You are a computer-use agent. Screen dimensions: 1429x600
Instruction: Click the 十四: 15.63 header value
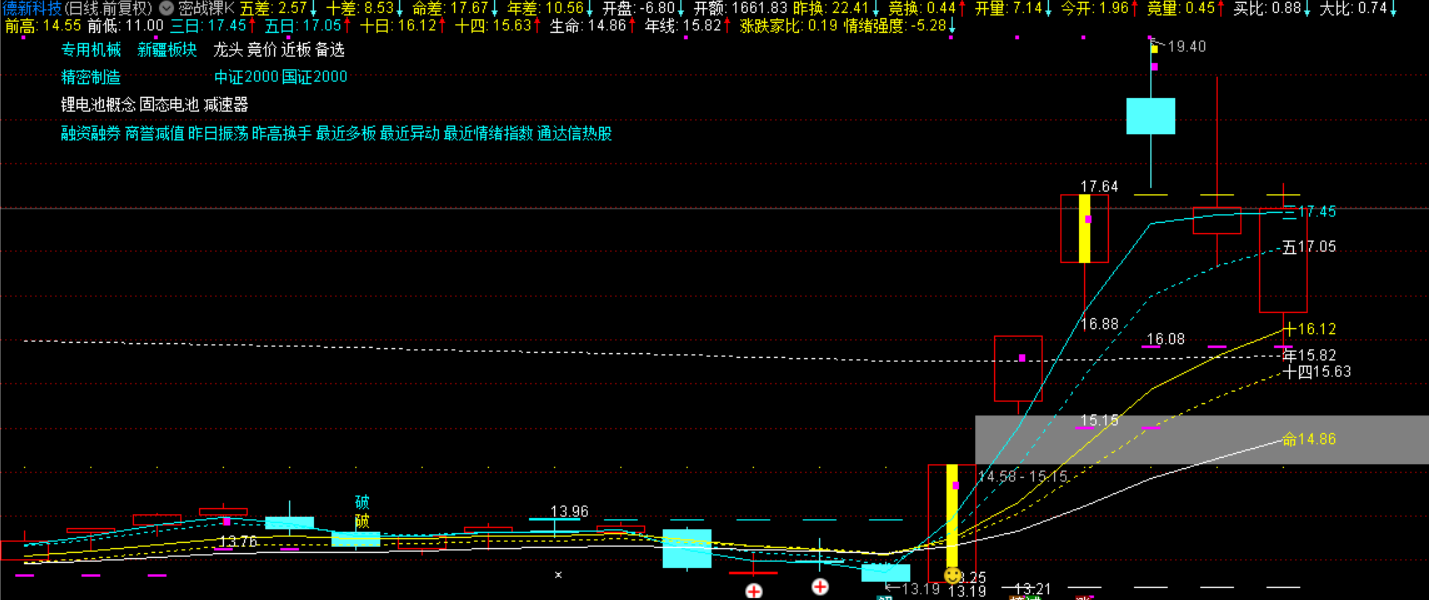click(492, 26)
